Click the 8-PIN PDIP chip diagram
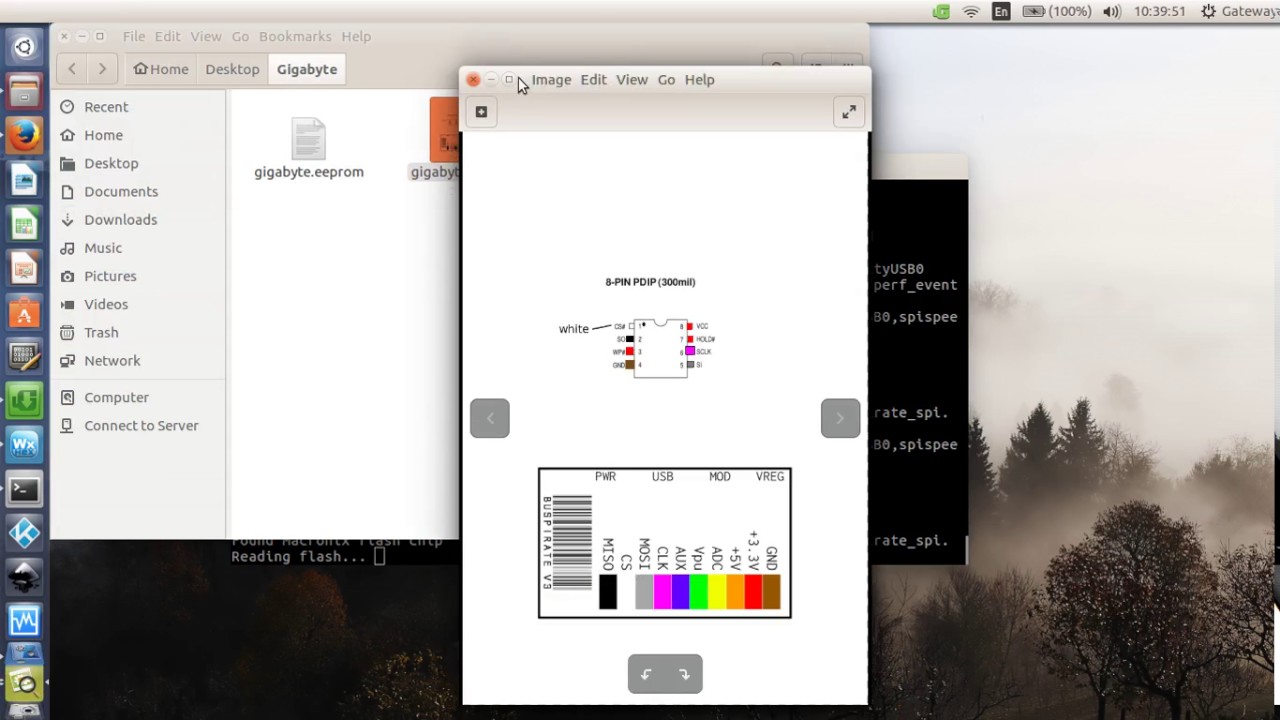This screenshot has width=1280, height=720. click(x=661, y=346)
